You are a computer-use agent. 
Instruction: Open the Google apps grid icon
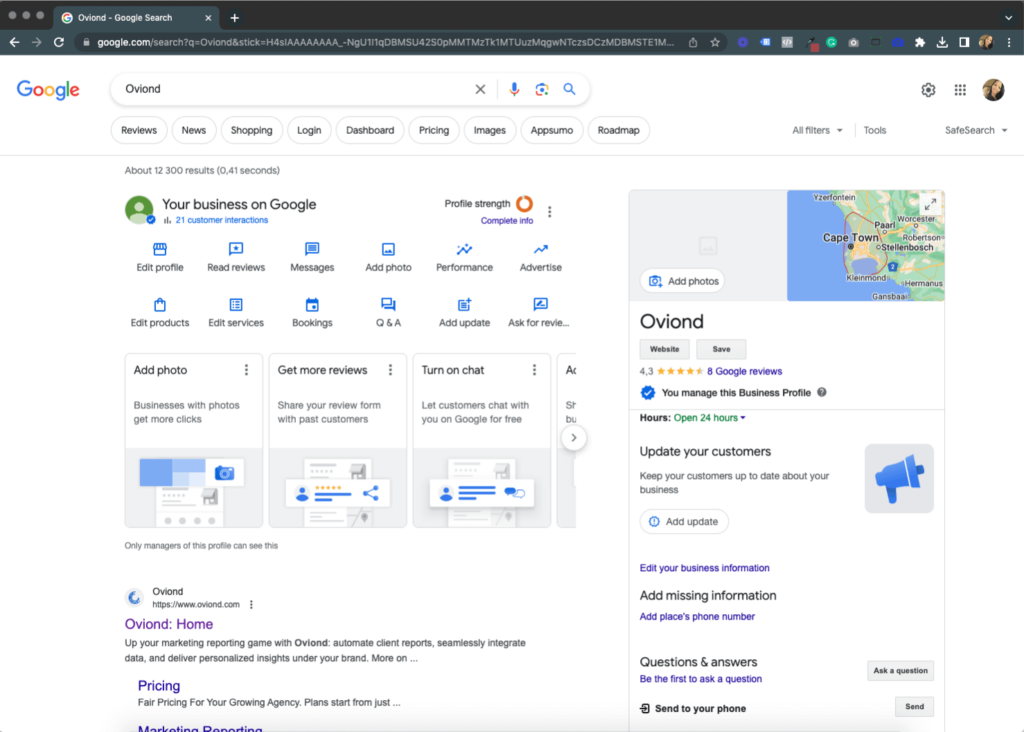coord(960,90)
